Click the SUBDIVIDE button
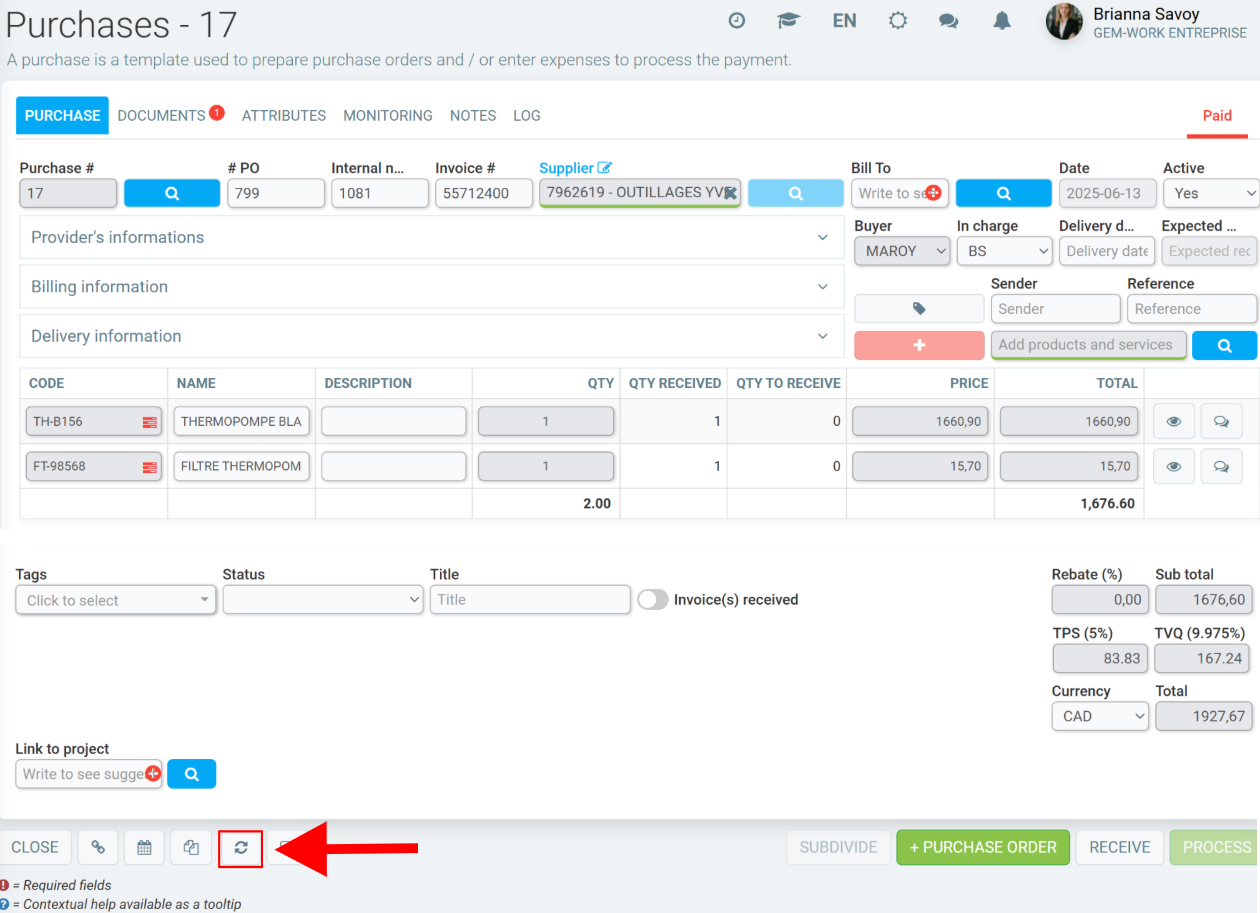1260x913 pixels. click(x=838, y=847)
